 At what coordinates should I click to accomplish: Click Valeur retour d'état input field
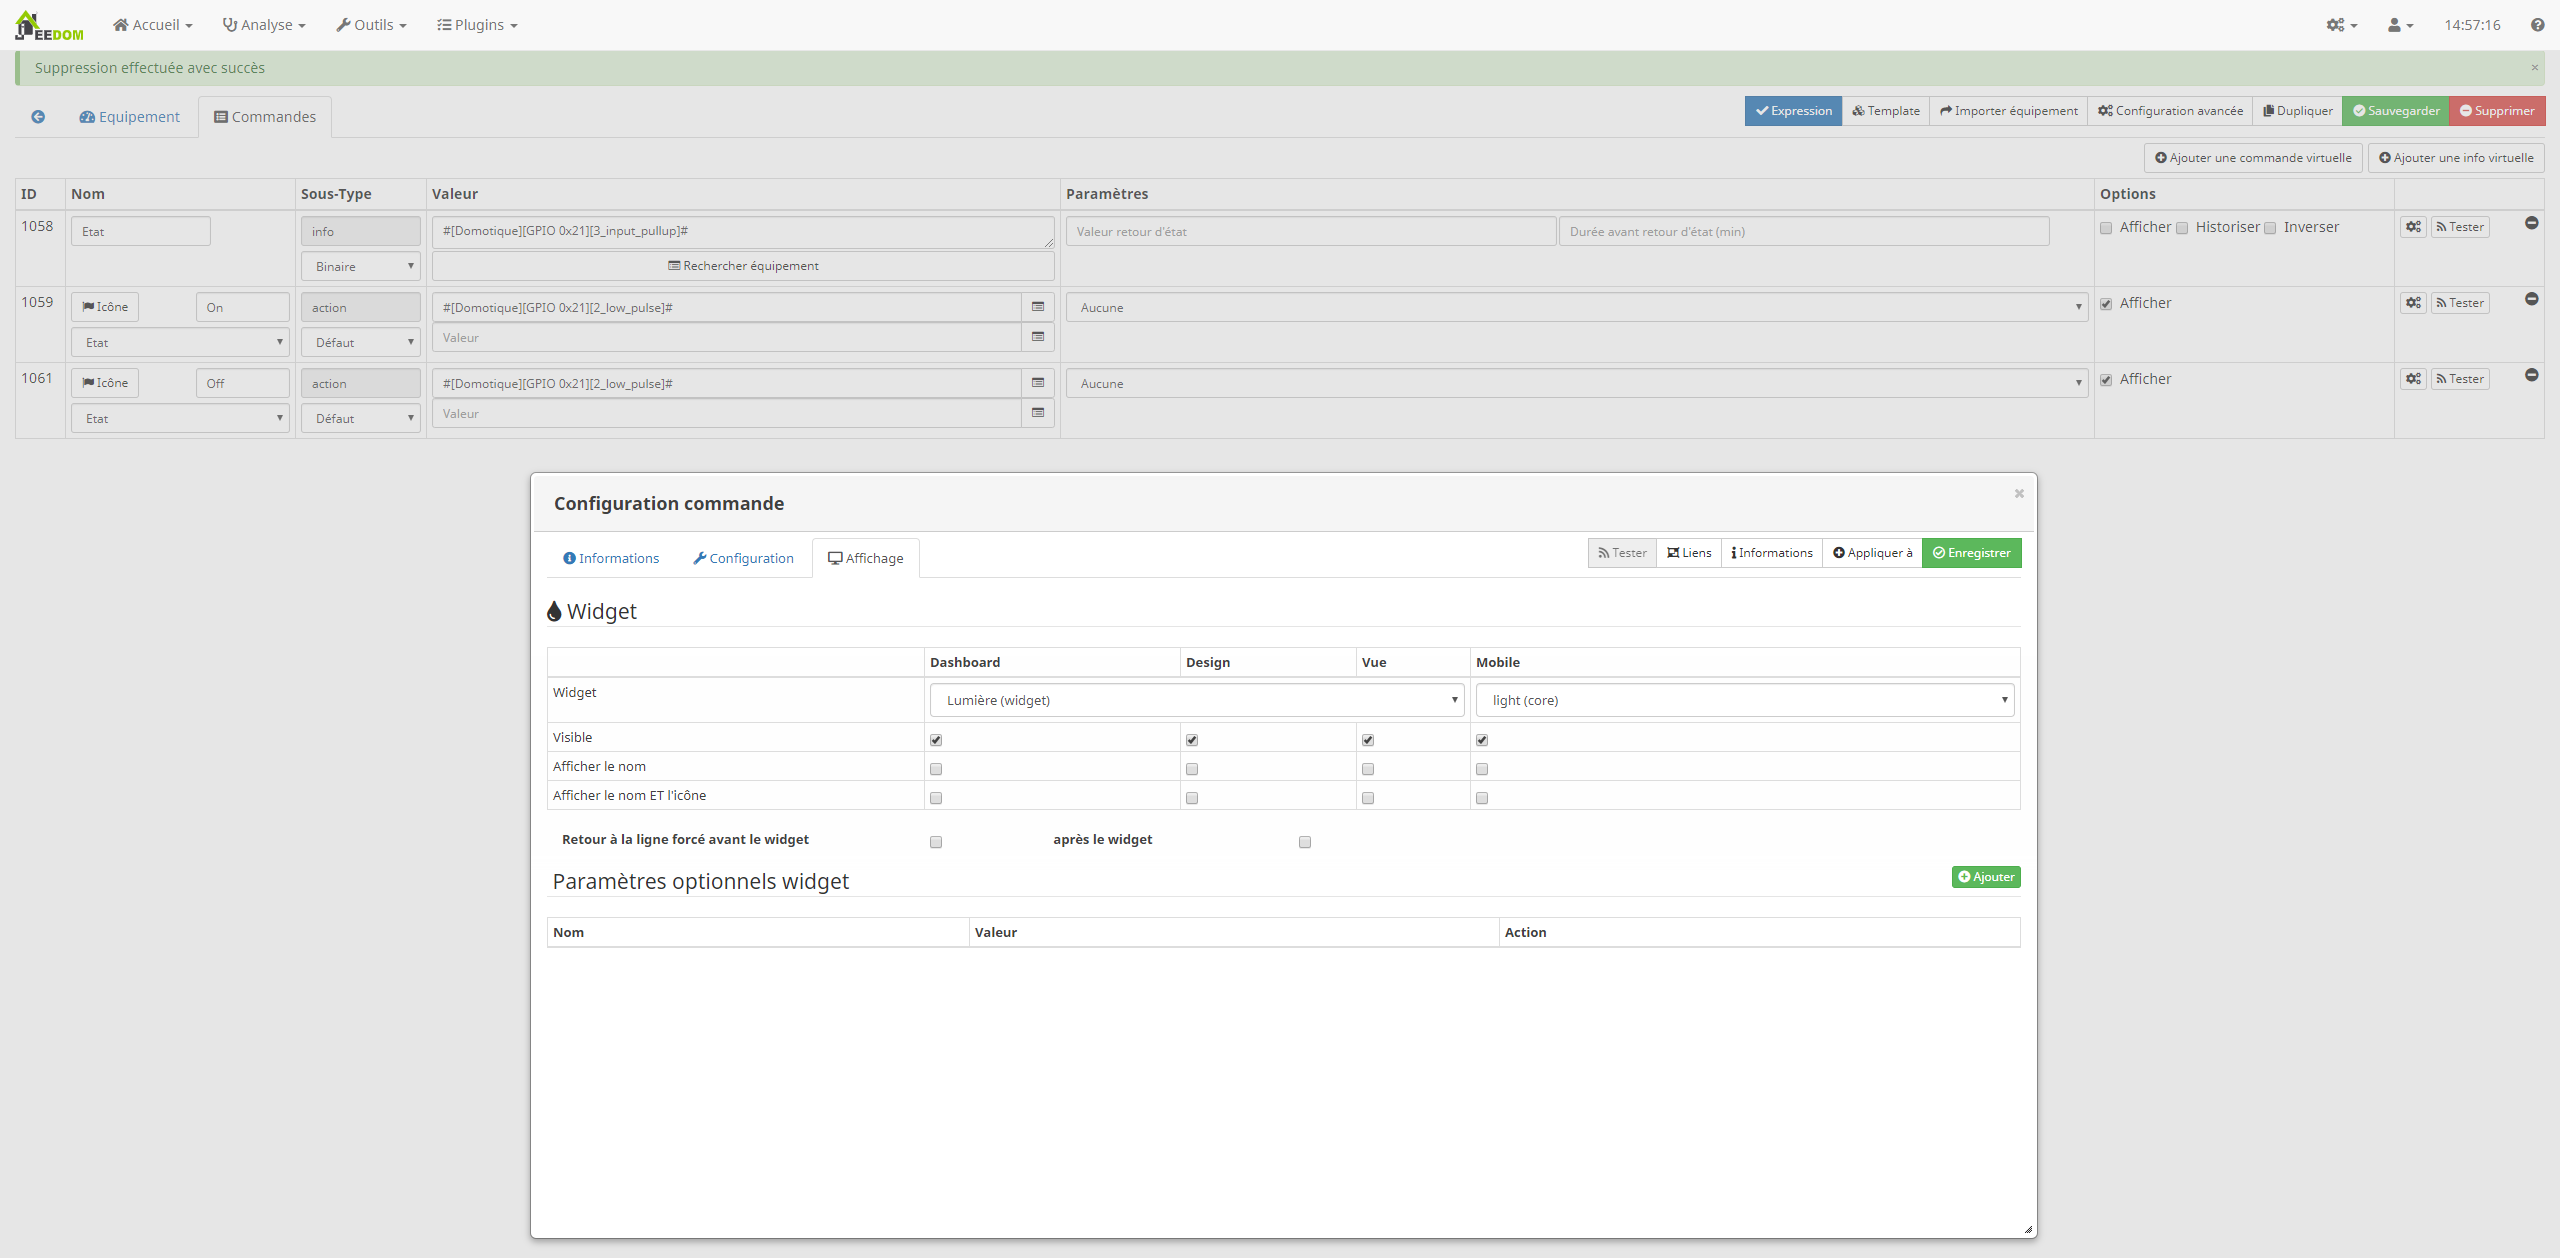(1311, 231)
